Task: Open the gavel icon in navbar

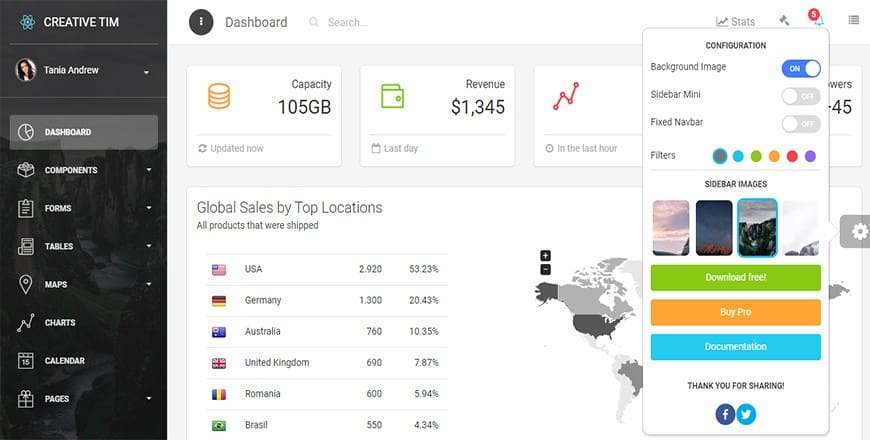Action: click(x=784, y=21)
